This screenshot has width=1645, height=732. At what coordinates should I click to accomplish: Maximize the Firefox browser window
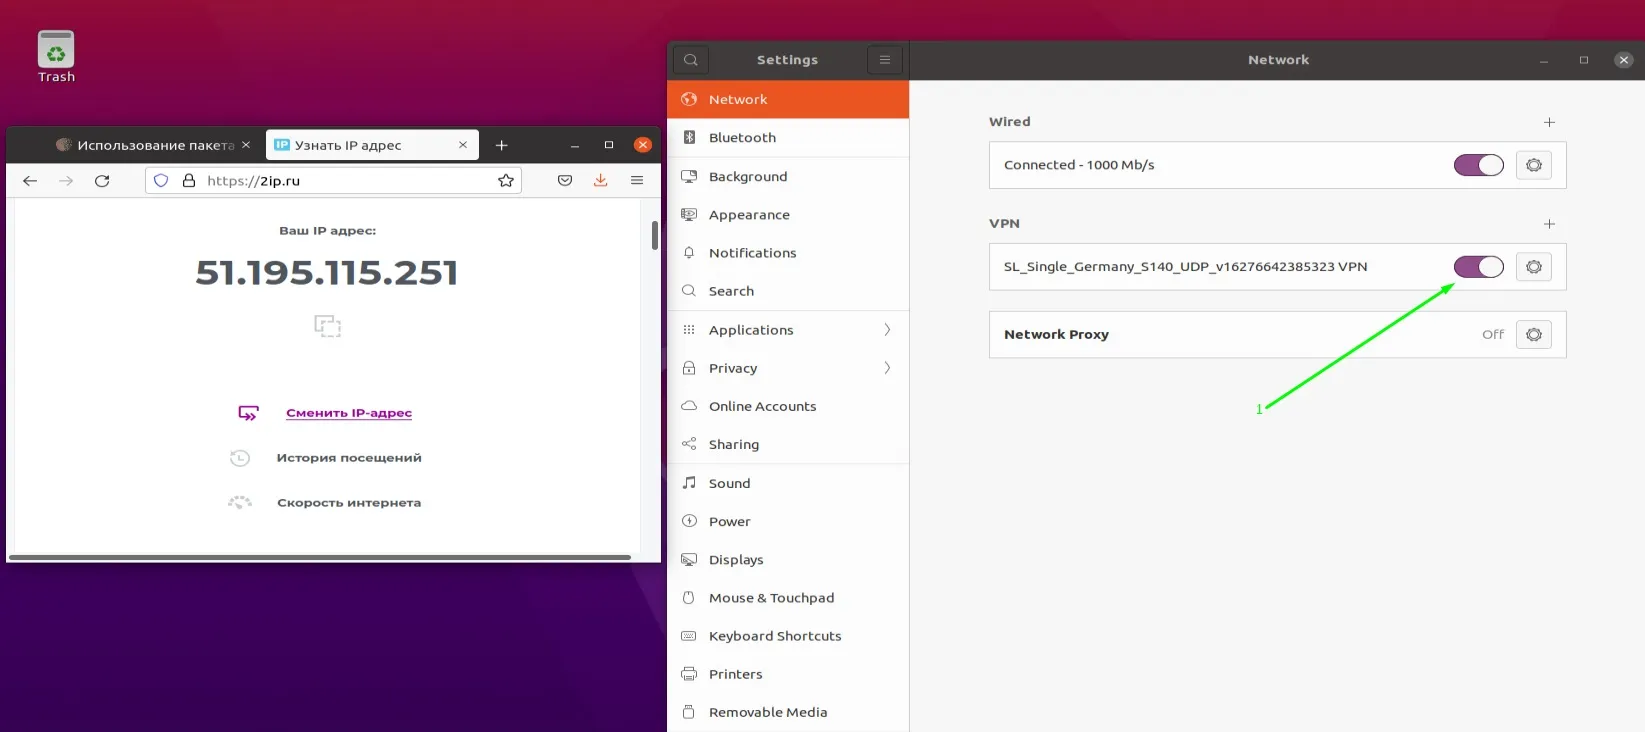pyautogui.click(x=609, y=145)
